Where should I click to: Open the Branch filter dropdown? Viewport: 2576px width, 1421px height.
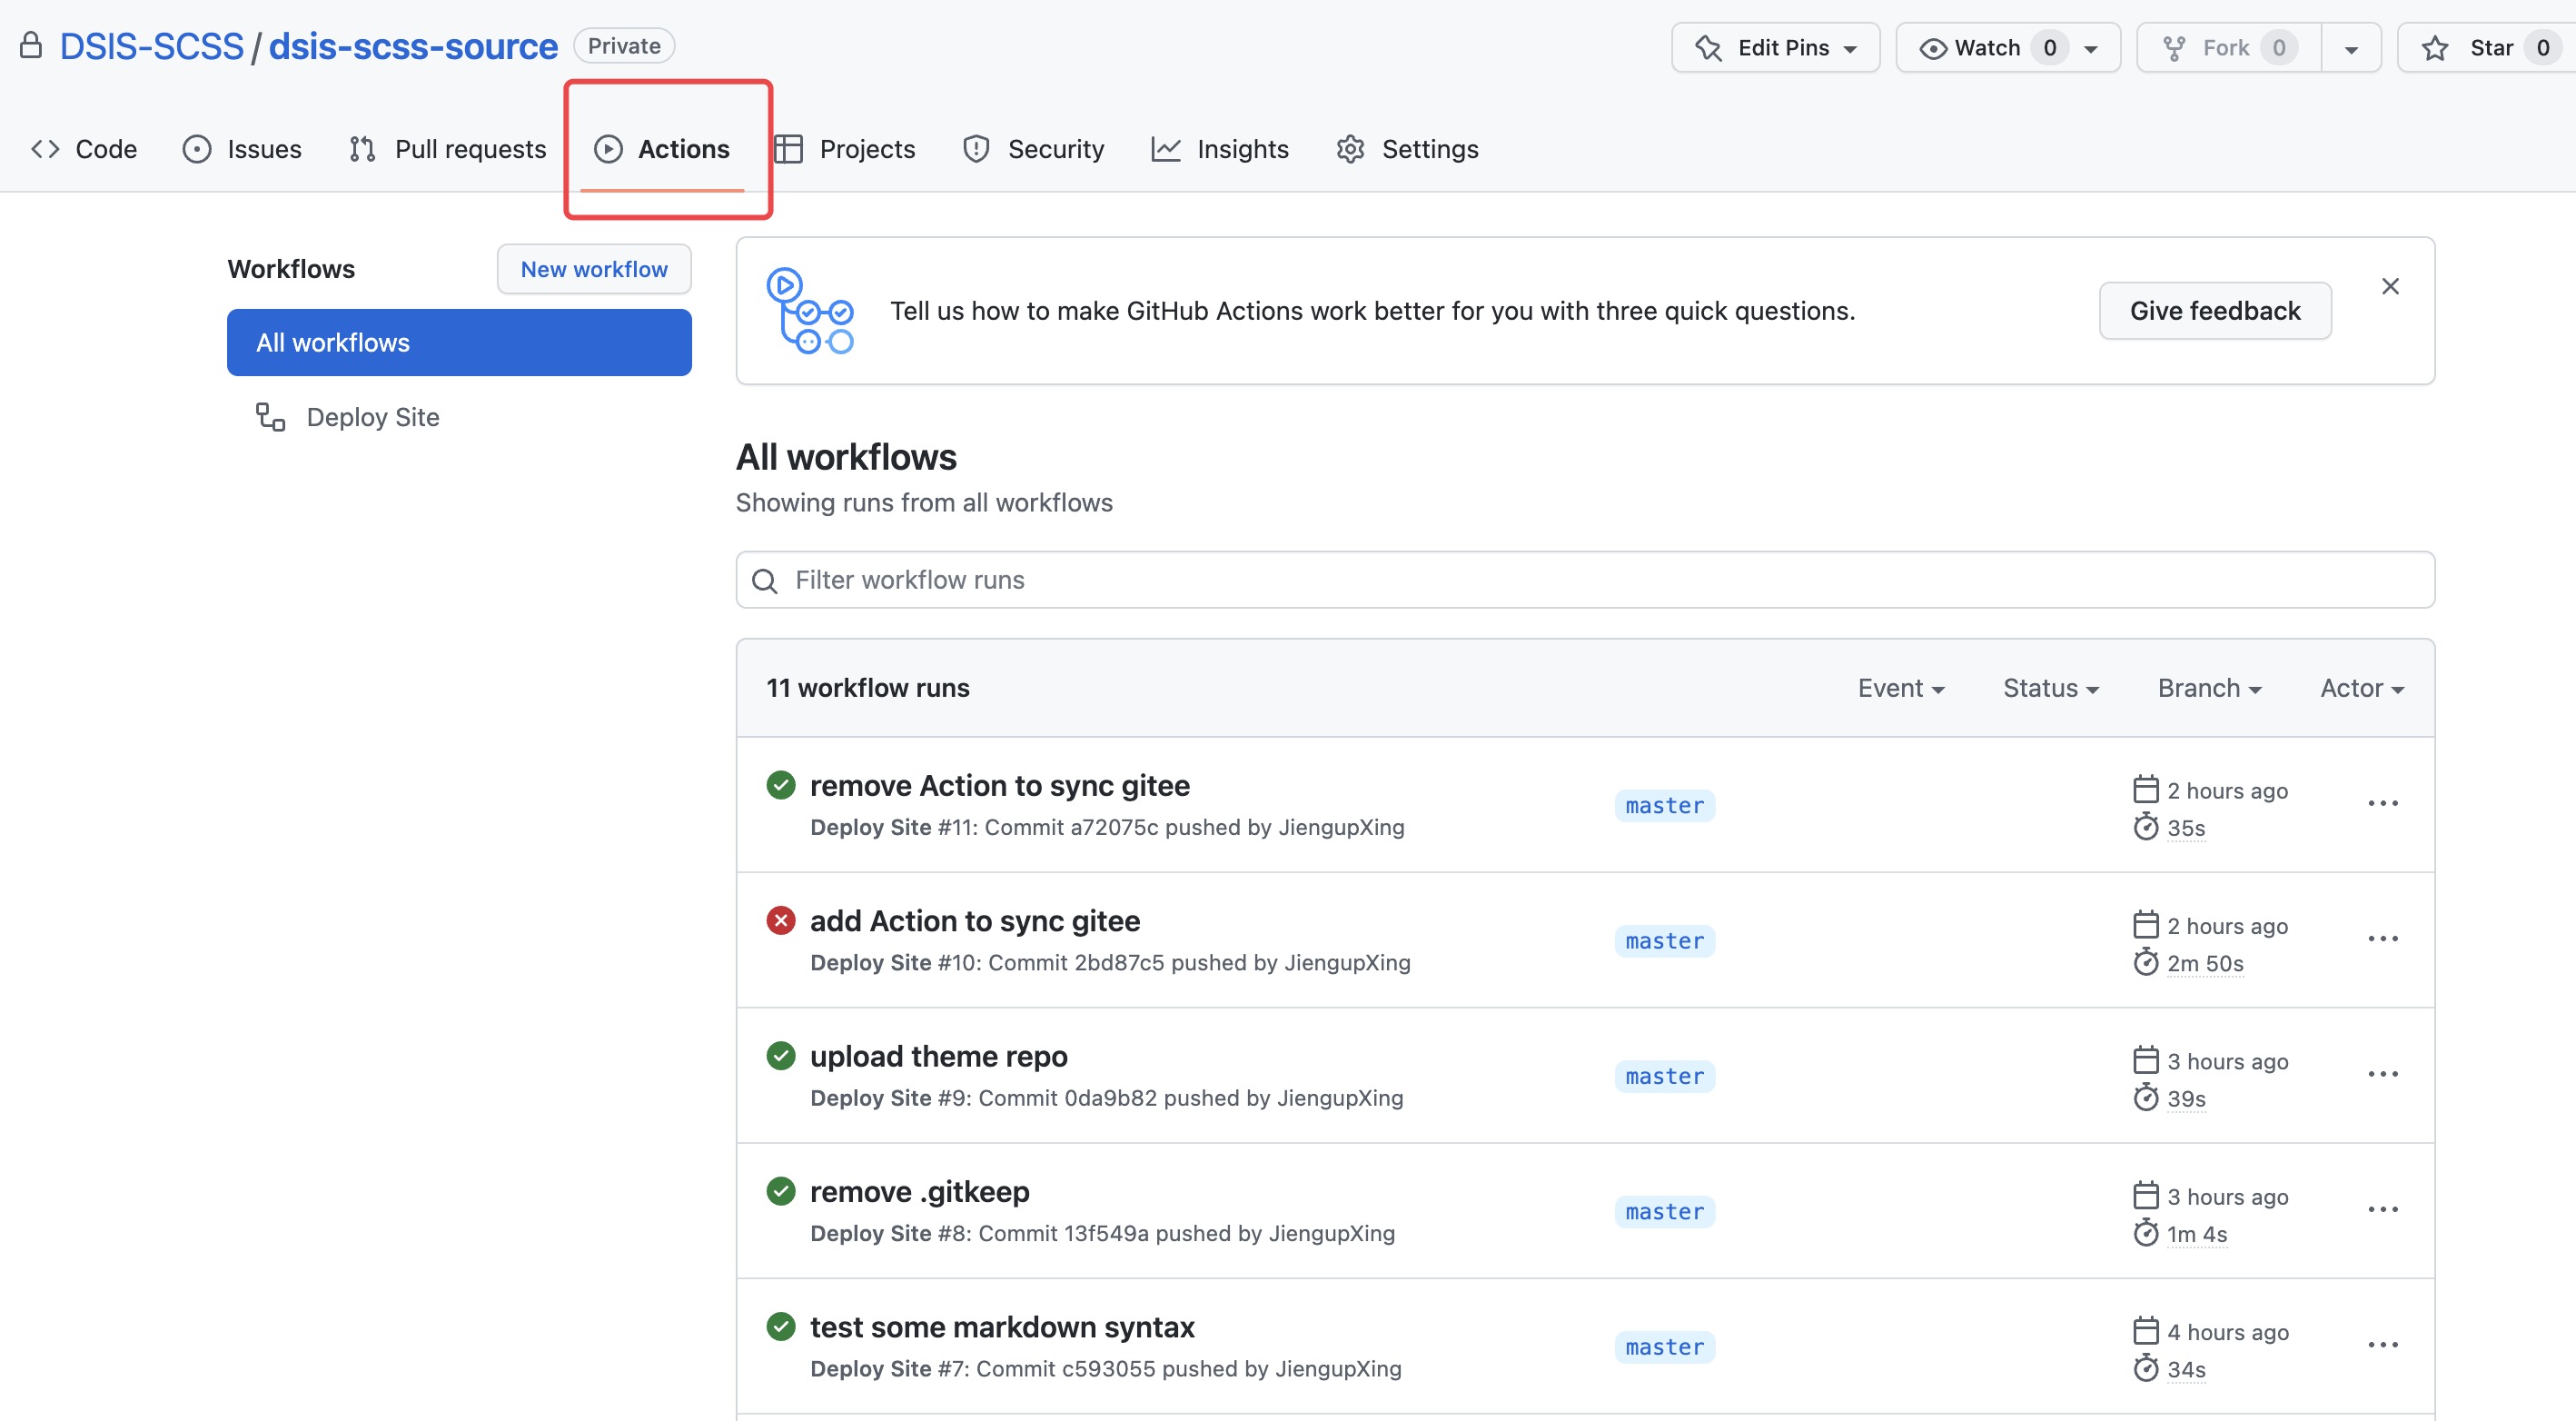pyautogui.click(x=2209, y=688)
